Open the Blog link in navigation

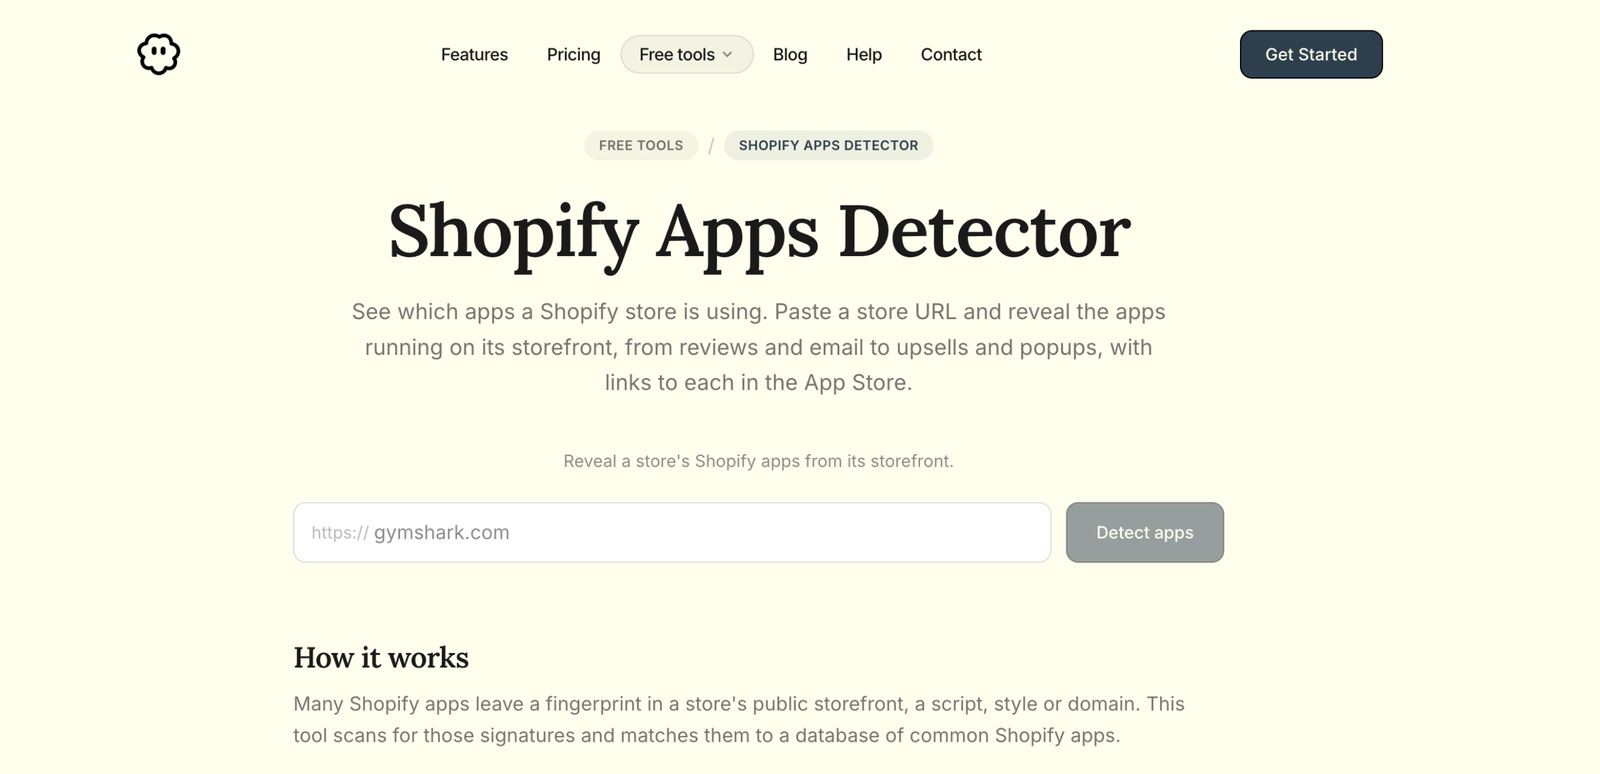(x=790, y=55)
